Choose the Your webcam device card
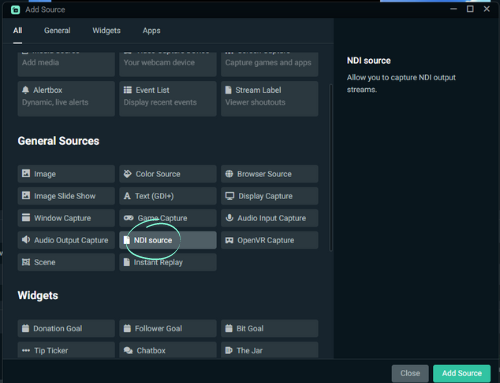The height and width of the screenshot is (383, 500). [168, 64]
